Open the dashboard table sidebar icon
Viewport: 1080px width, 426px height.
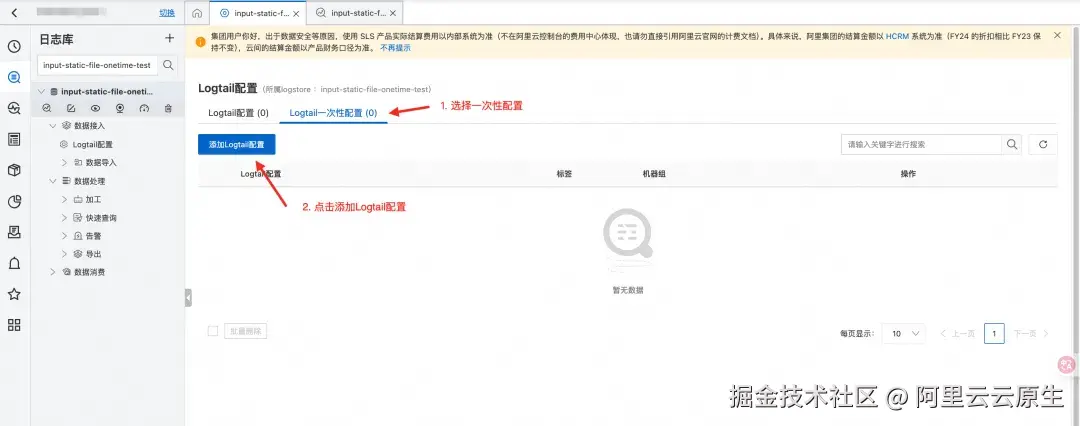pos(14,139)
